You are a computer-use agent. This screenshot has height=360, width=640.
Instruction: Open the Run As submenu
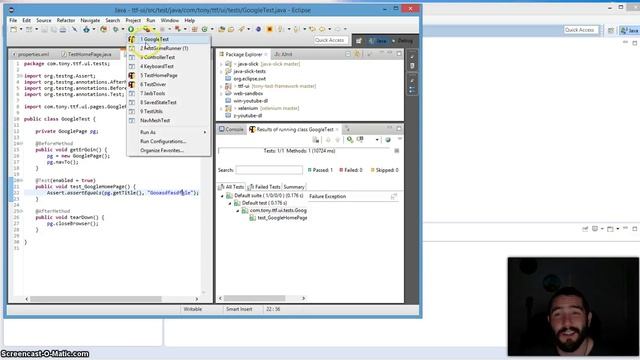[169, 132]
